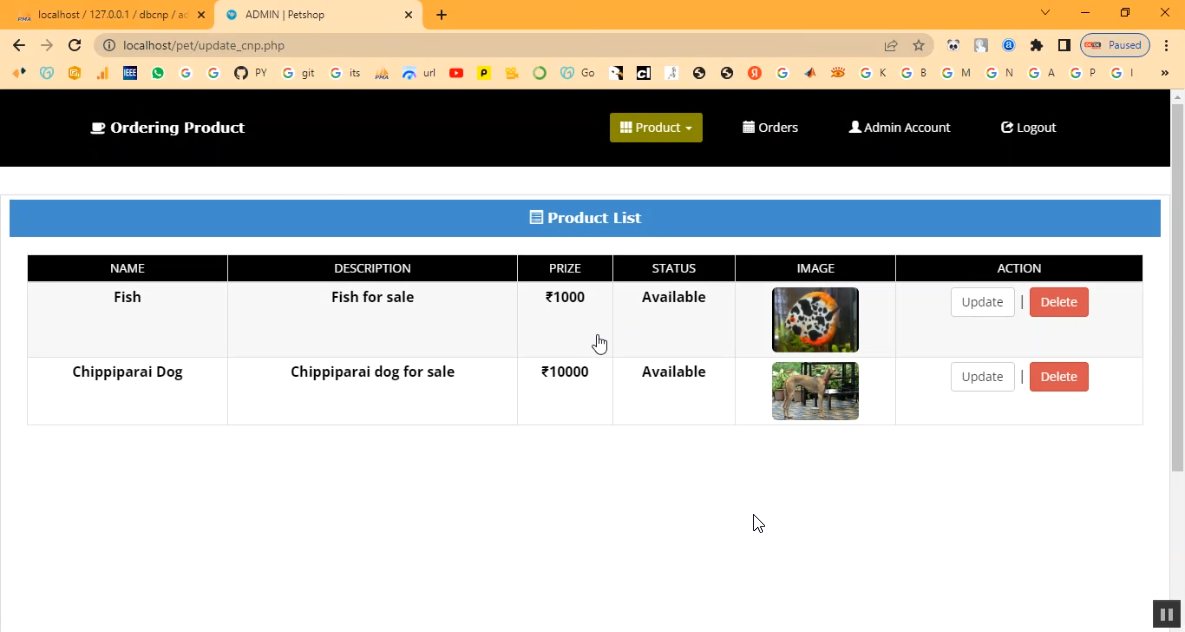Open the orange eye bookmark icon

click(837, 73)
